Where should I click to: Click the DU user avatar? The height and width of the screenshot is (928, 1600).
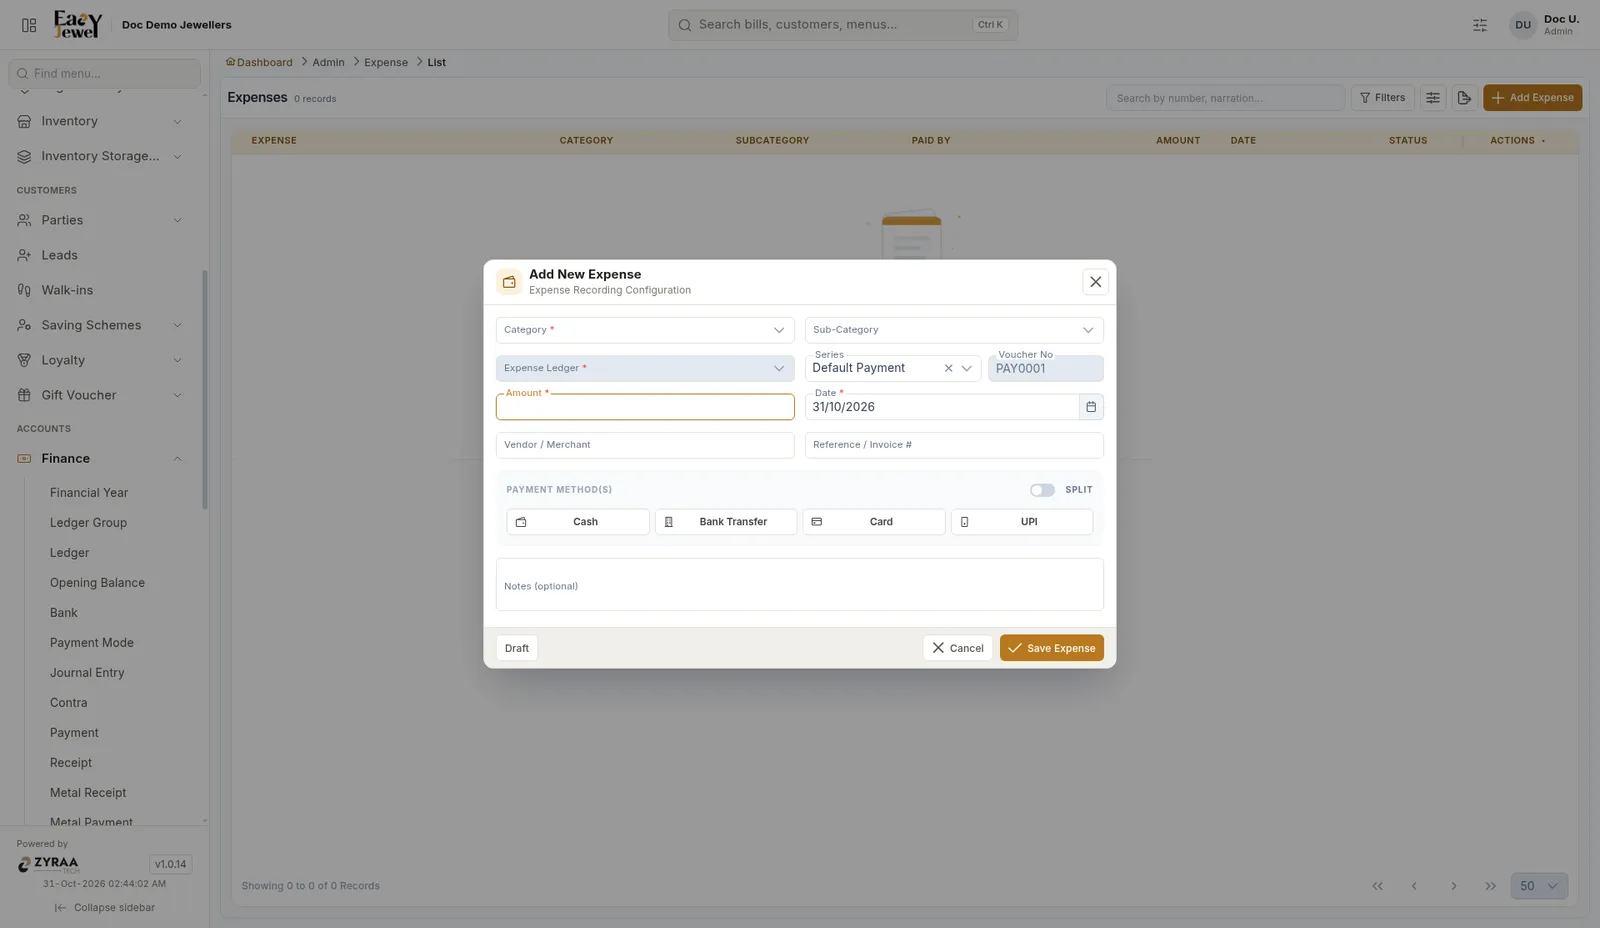coord(1523,25)
